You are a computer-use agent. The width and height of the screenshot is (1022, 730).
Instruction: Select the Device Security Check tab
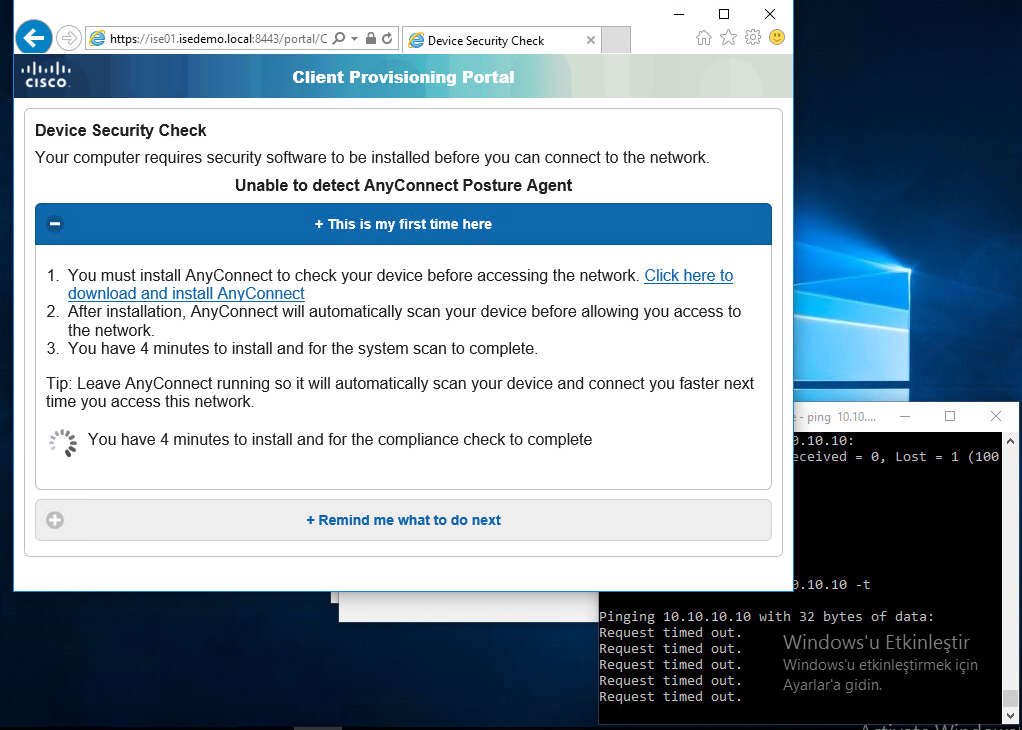pos(500,40)
